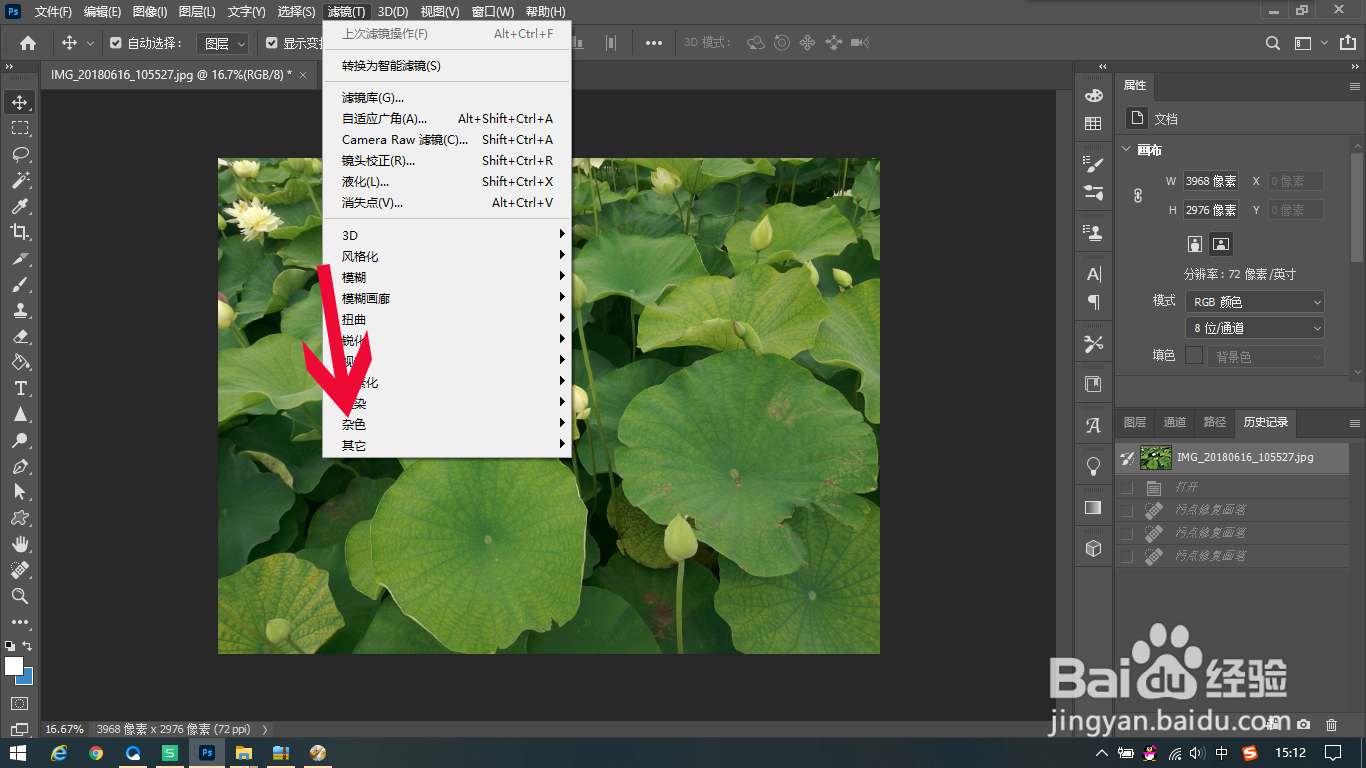
Task: Toggle Quick Mask mode icon
Action: 19,704
